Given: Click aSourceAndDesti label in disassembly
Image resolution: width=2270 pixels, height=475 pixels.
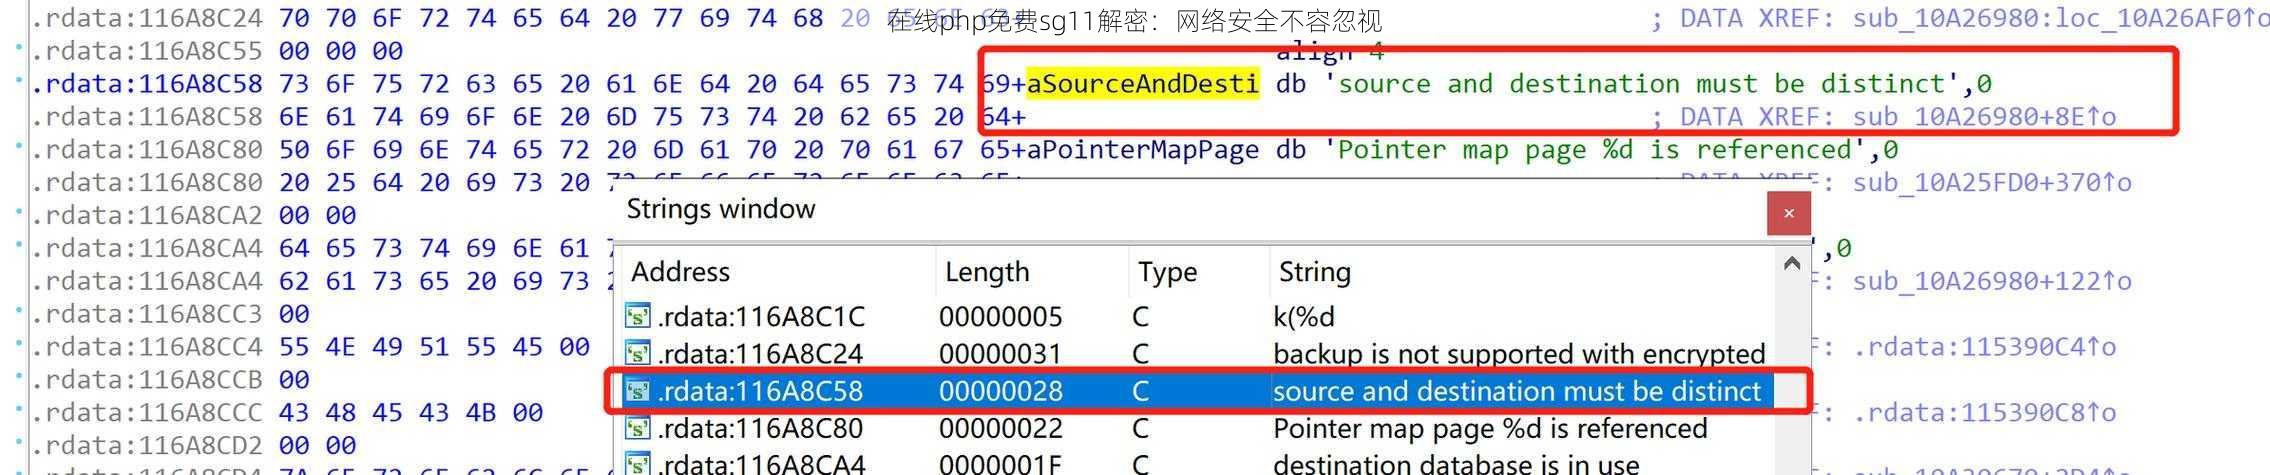Looking at the screenshot, I should (x=1143, y=84).
